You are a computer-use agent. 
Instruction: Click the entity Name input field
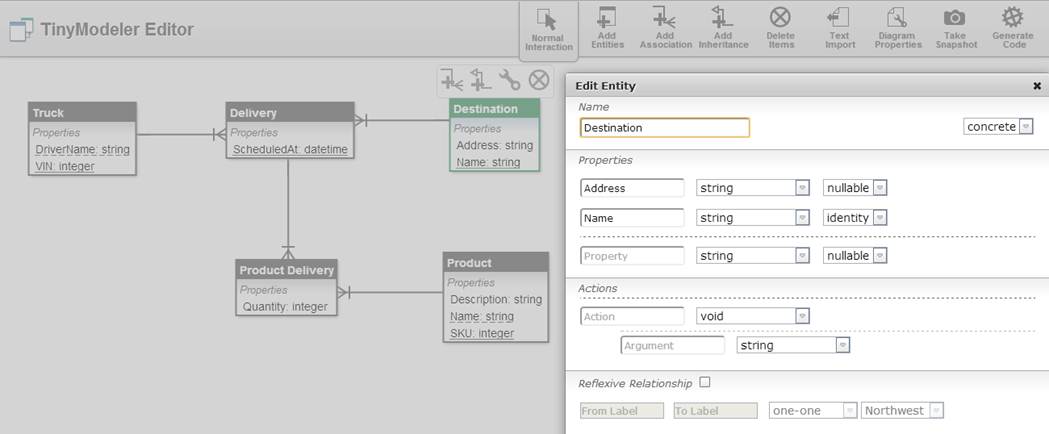pyautogui.click(x=664, y=128)
